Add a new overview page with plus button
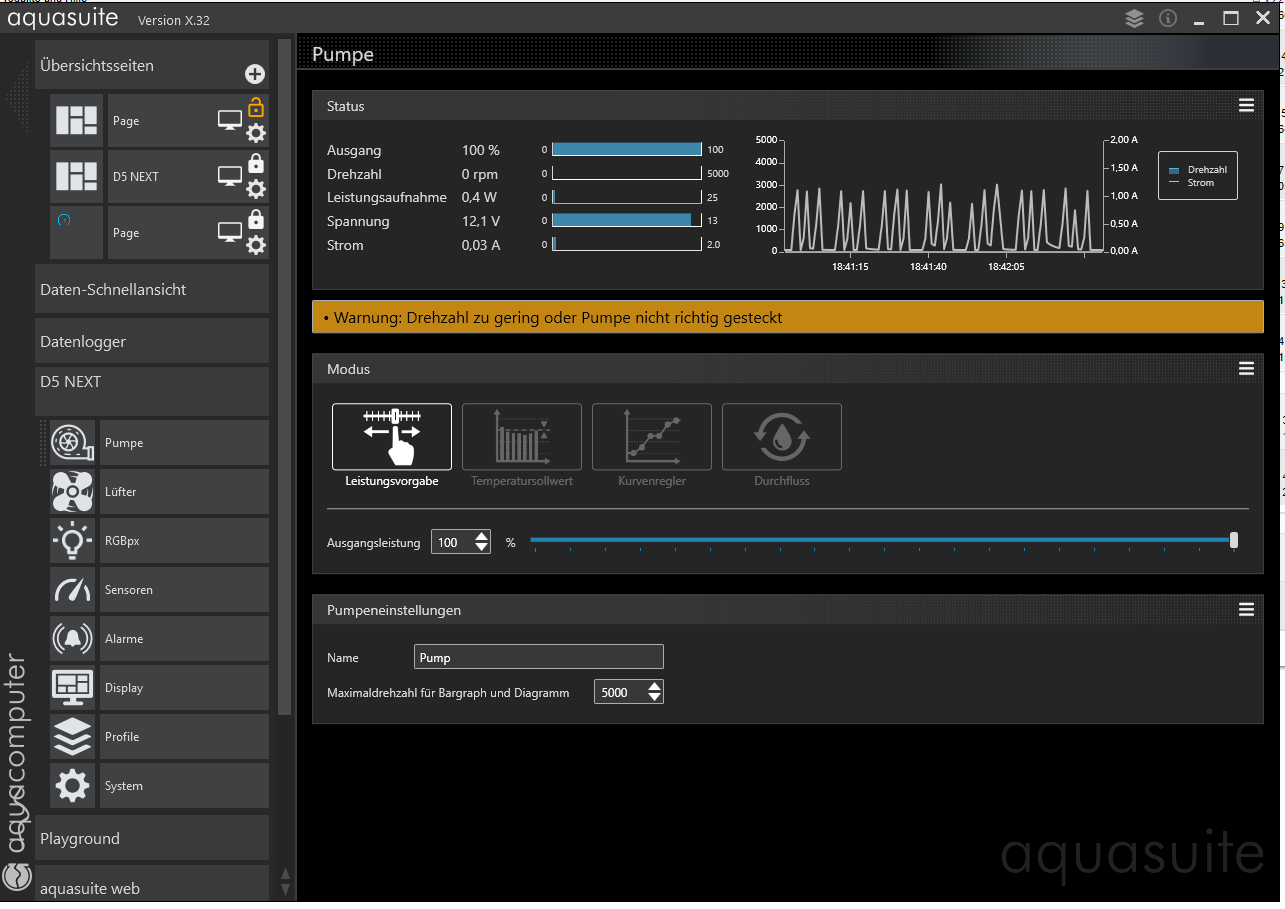The image size is (1285, 909). (x=255, y=74)
